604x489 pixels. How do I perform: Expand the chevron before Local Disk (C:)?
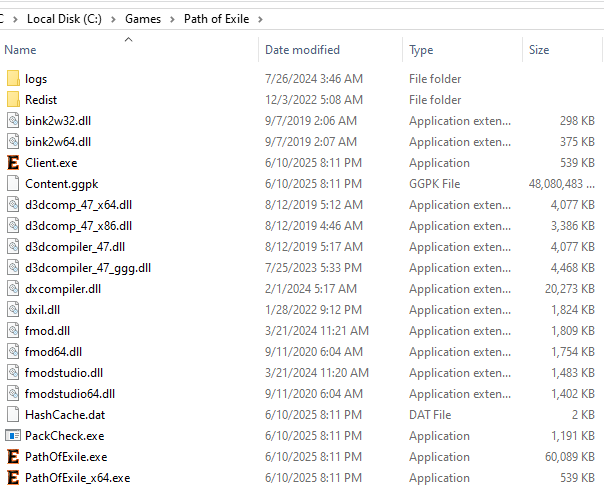(x=15, y=19)
